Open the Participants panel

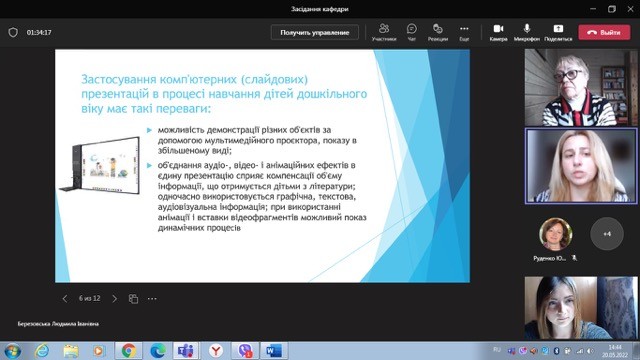[384, 32]
